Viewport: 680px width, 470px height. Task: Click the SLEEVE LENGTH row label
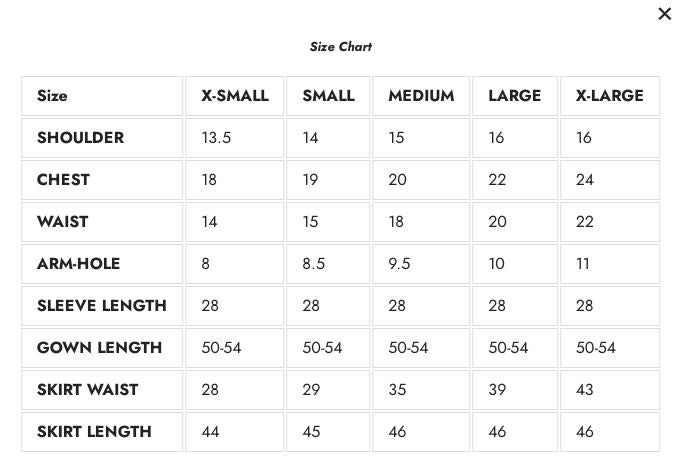pos(101,306)
